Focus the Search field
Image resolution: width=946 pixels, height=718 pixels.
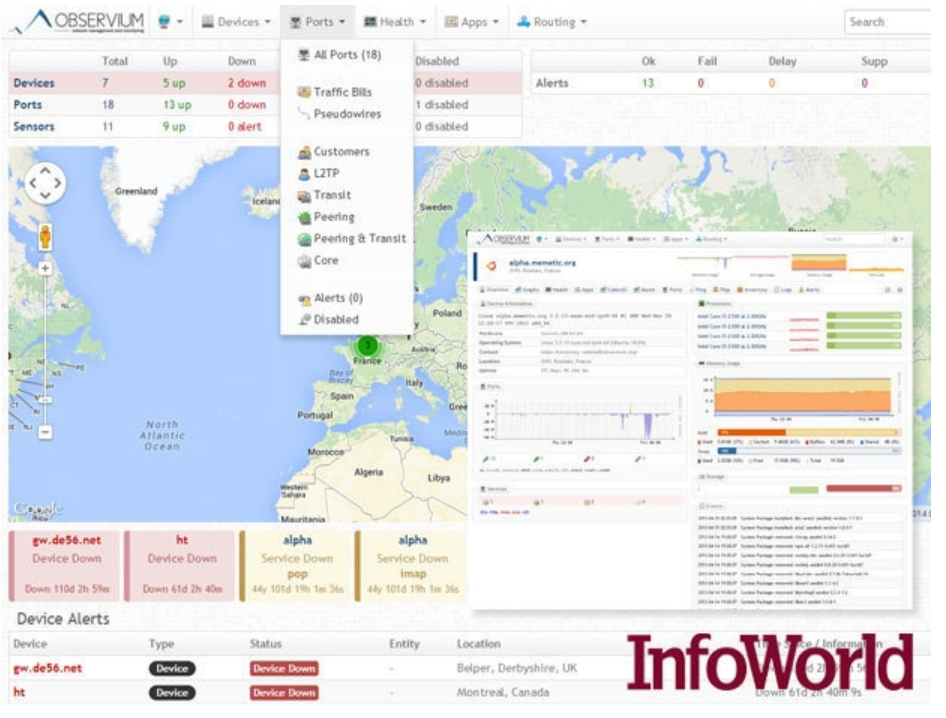point(888,22)
